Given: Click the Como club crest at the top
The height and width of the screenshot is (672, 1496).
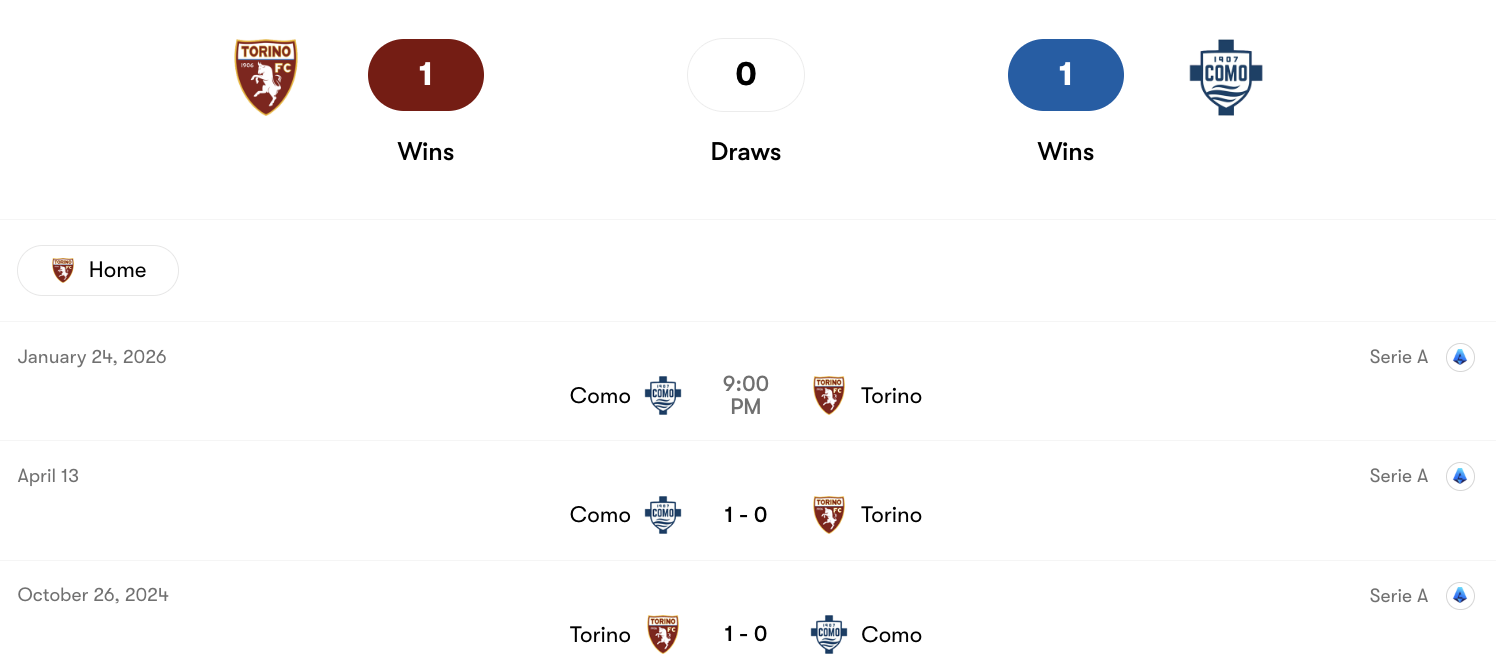Looking at the screenshot, I should 1226,75.
